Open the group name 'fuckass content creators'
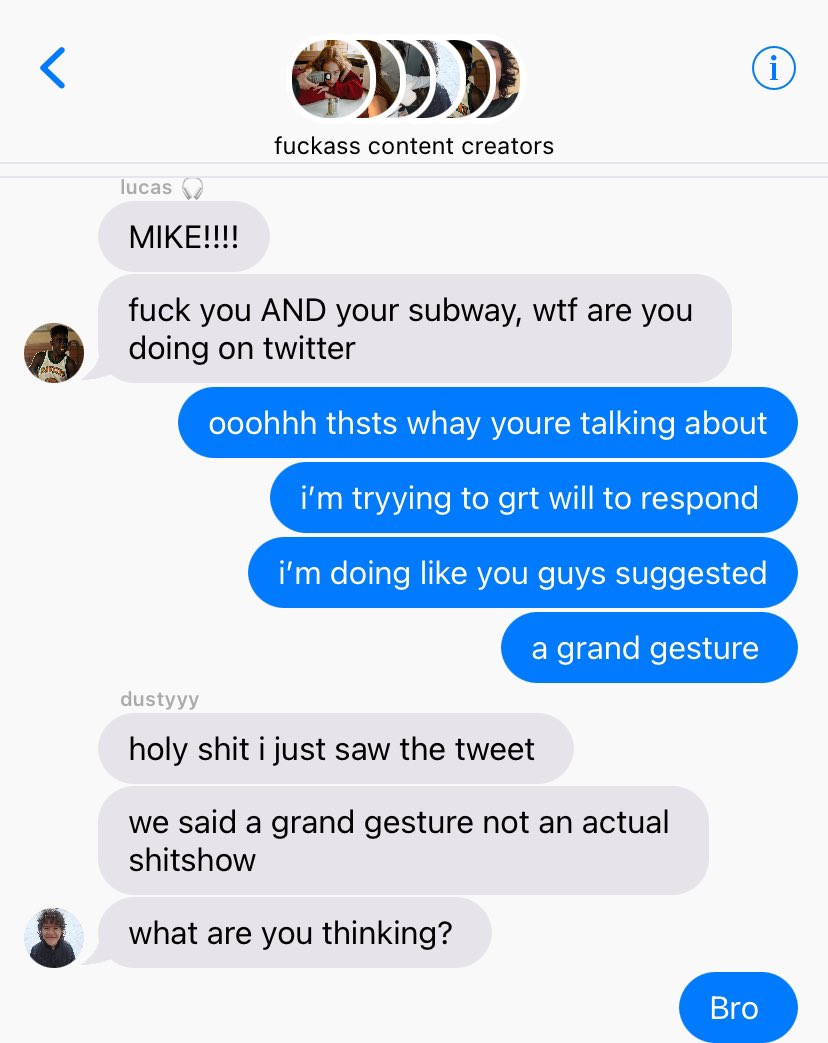 click(x=414, y=146)
